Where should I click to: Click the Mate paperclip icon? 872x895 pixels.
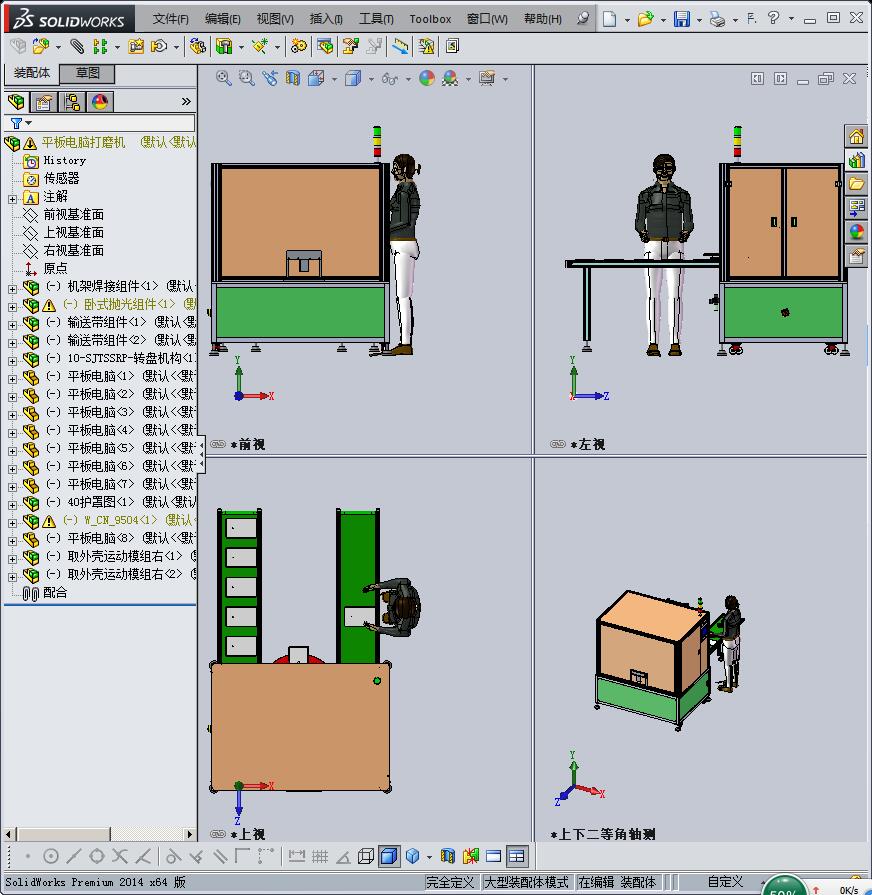pyautogui.click(x=76, y=46)
